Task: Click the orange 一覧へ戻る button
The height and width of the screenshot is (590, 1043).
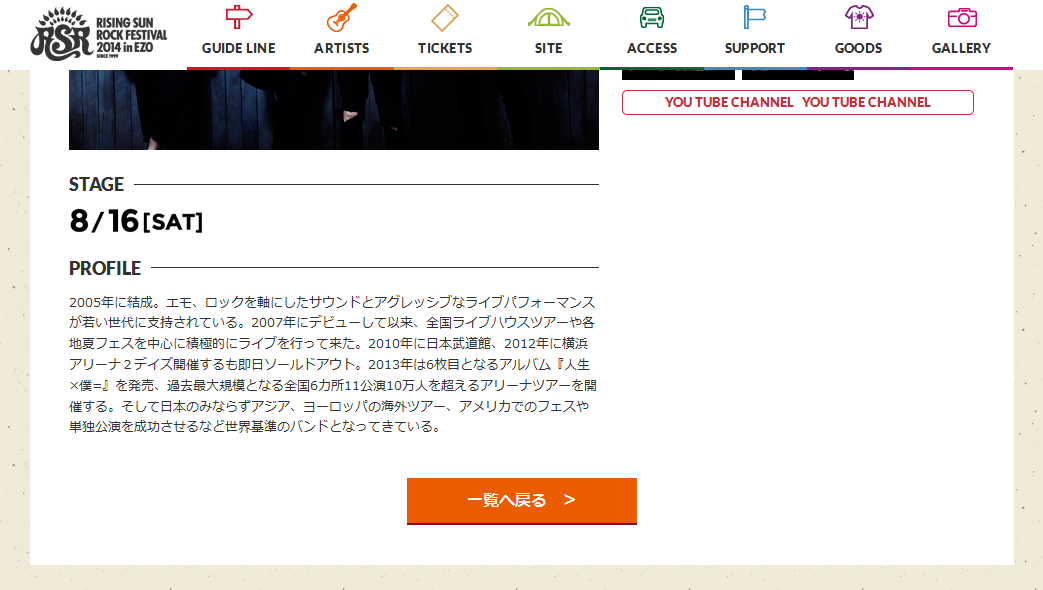Action: tap(522, 501)
